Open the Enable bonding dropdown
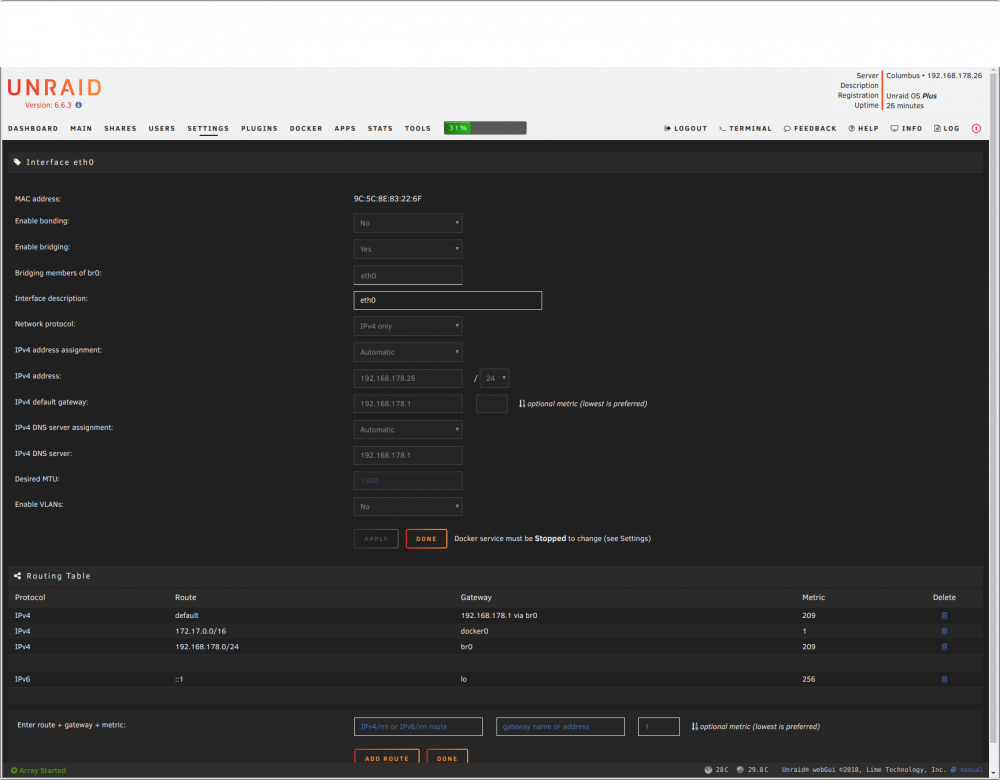The image size is (1000, 780). 408,223
